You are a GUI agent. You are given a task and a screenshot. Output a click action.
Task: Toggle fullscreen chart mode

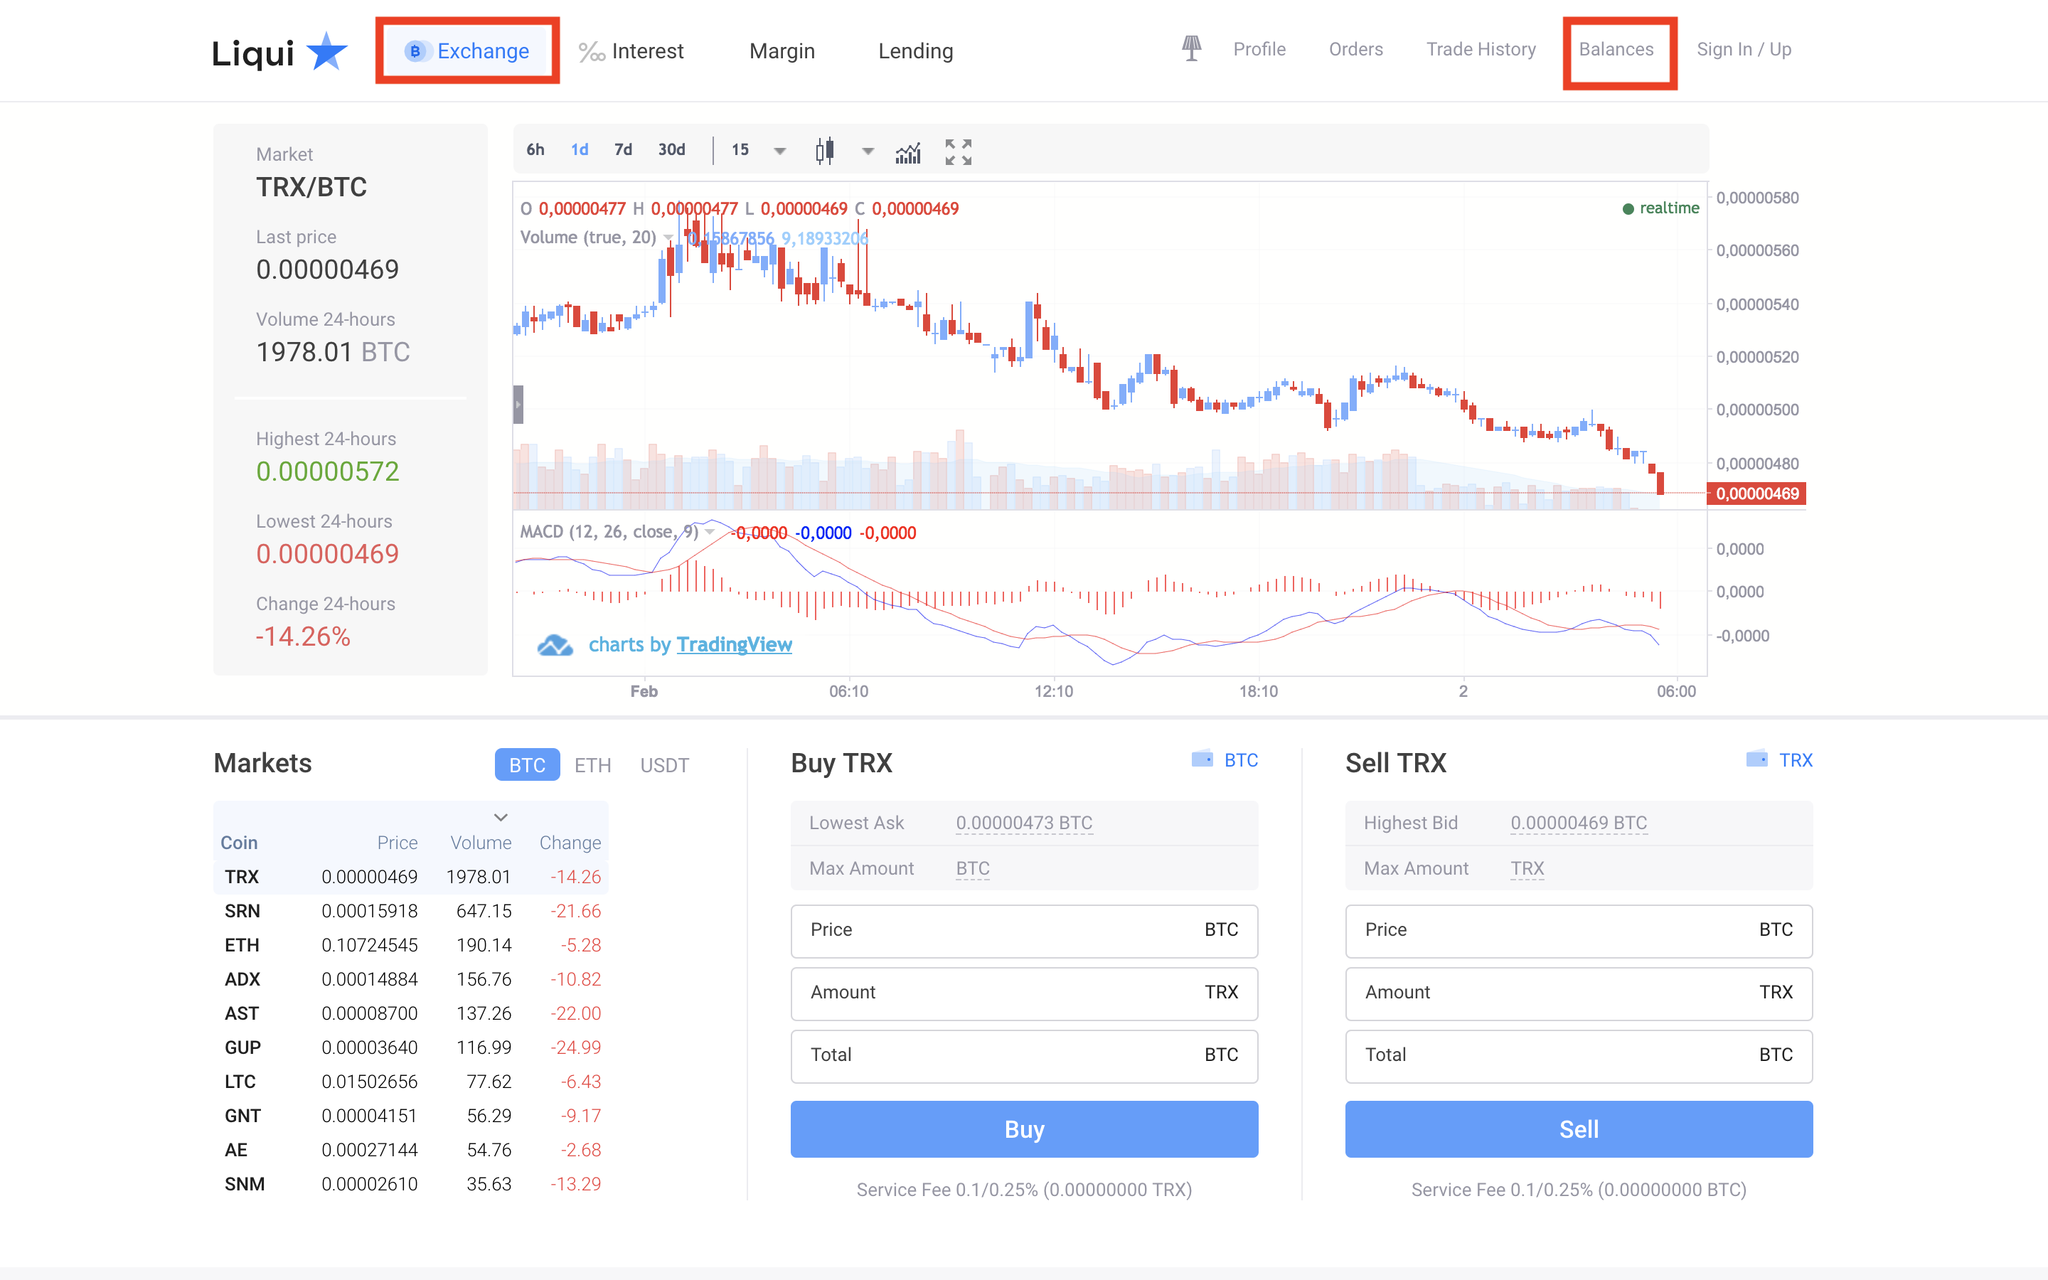pos(958,152)
